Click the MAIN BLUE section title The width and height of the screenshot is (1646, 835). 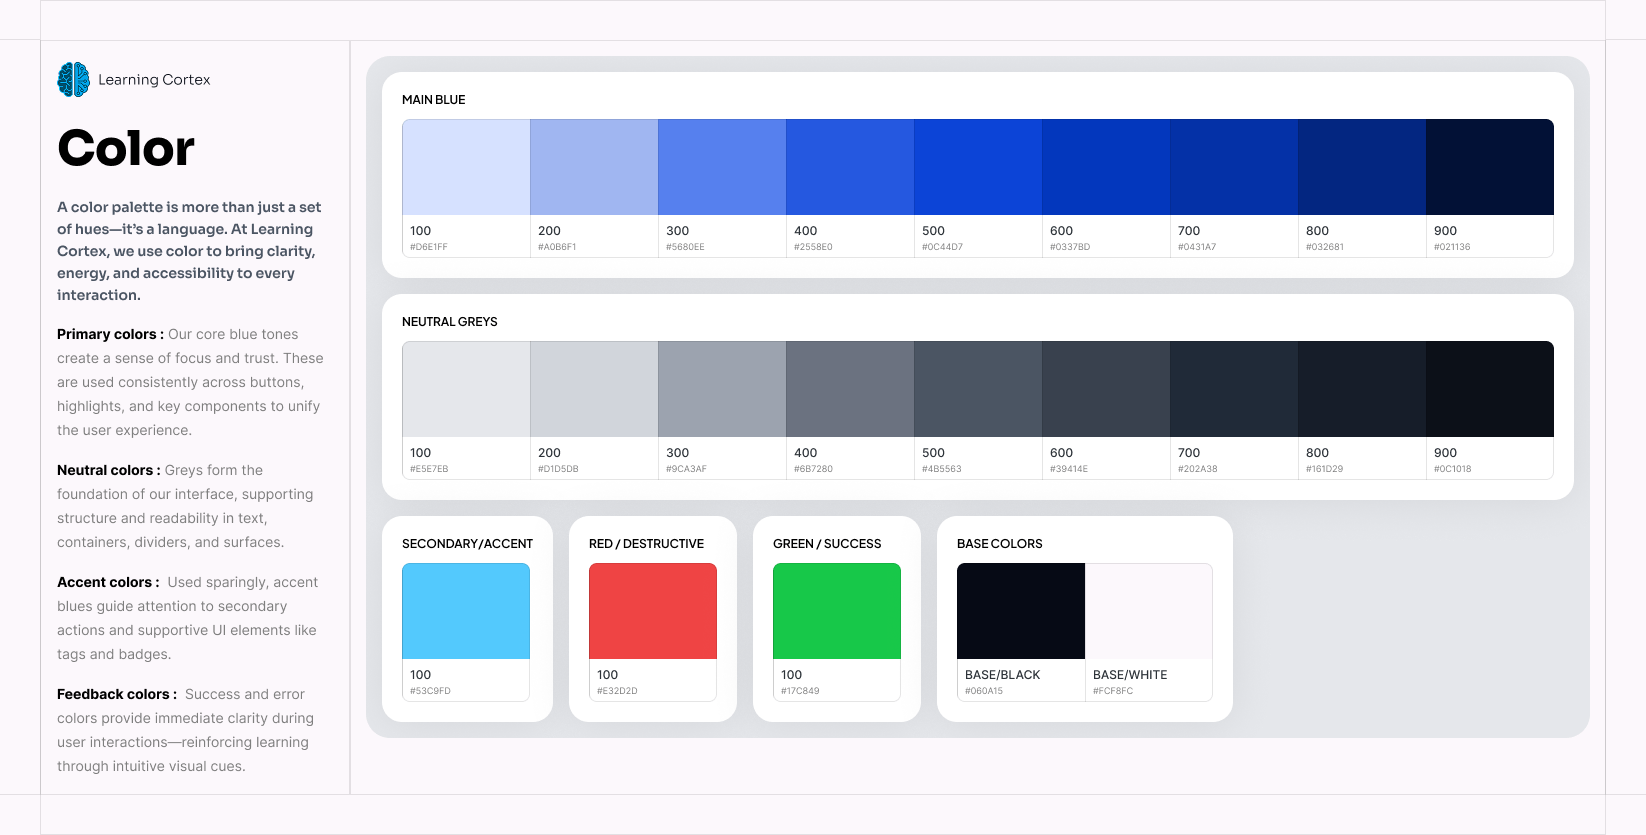tap(434, 100)
